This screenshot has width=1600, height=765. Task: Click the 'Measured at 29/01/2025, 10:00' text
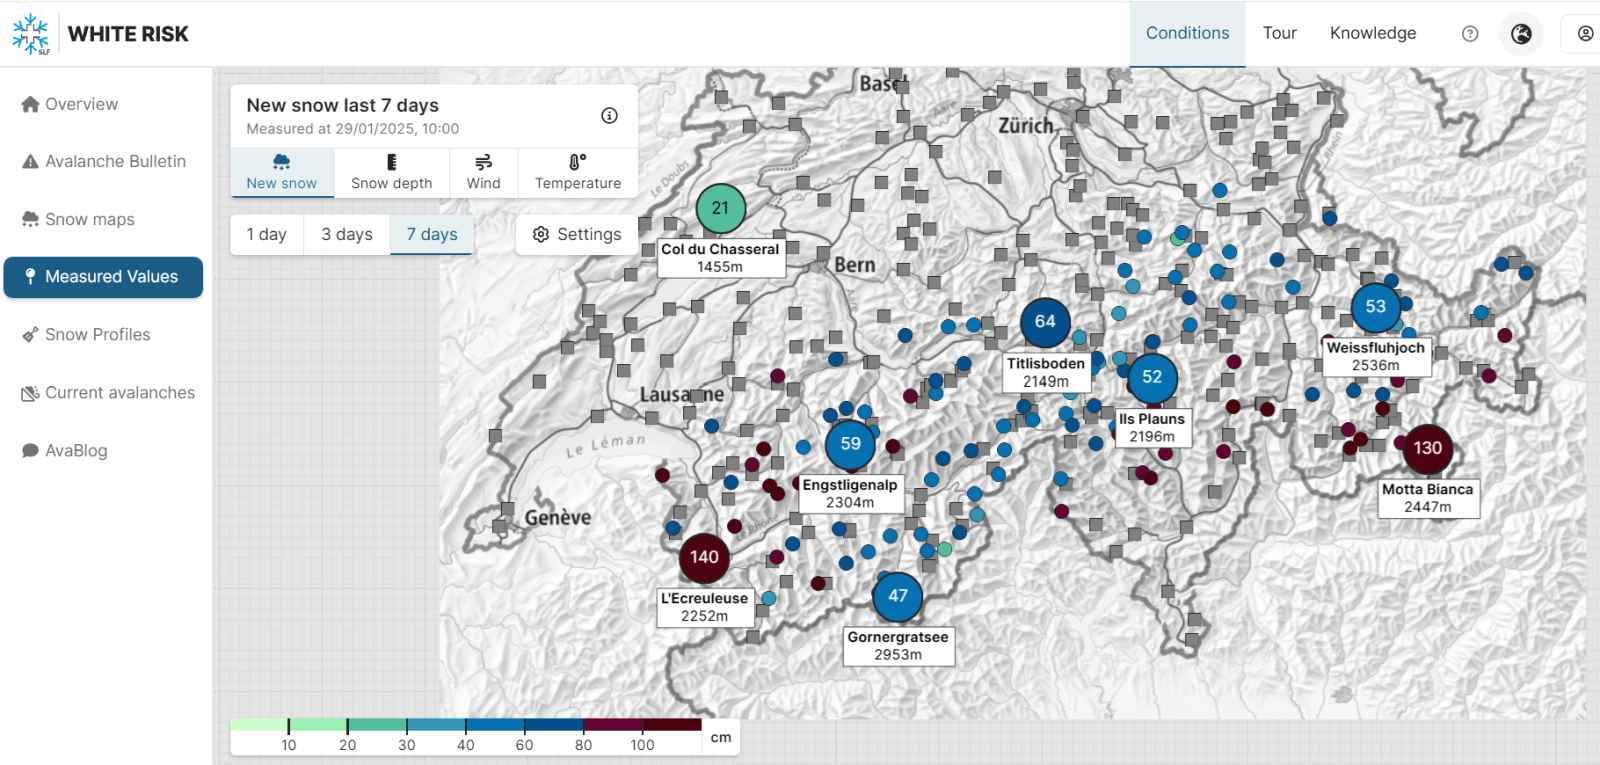(x=353, y=129)
